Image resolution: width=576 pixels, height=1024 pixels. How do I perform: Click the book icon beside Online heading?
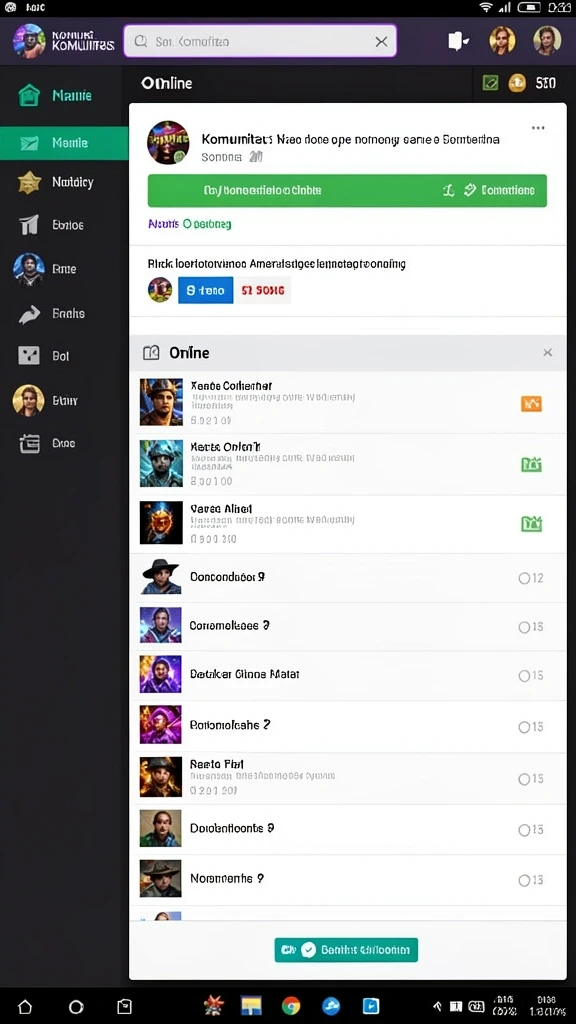(151, 353)
